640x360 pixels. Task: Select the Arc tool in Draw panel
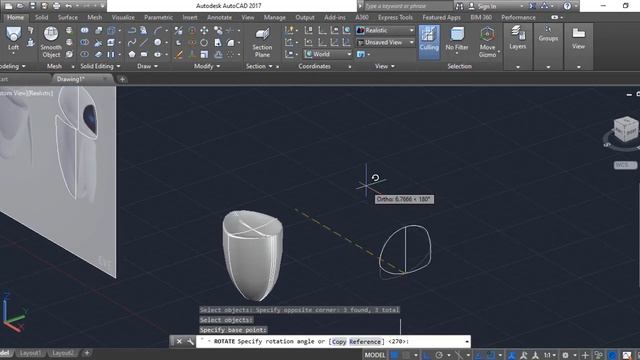tap(158, 31)
